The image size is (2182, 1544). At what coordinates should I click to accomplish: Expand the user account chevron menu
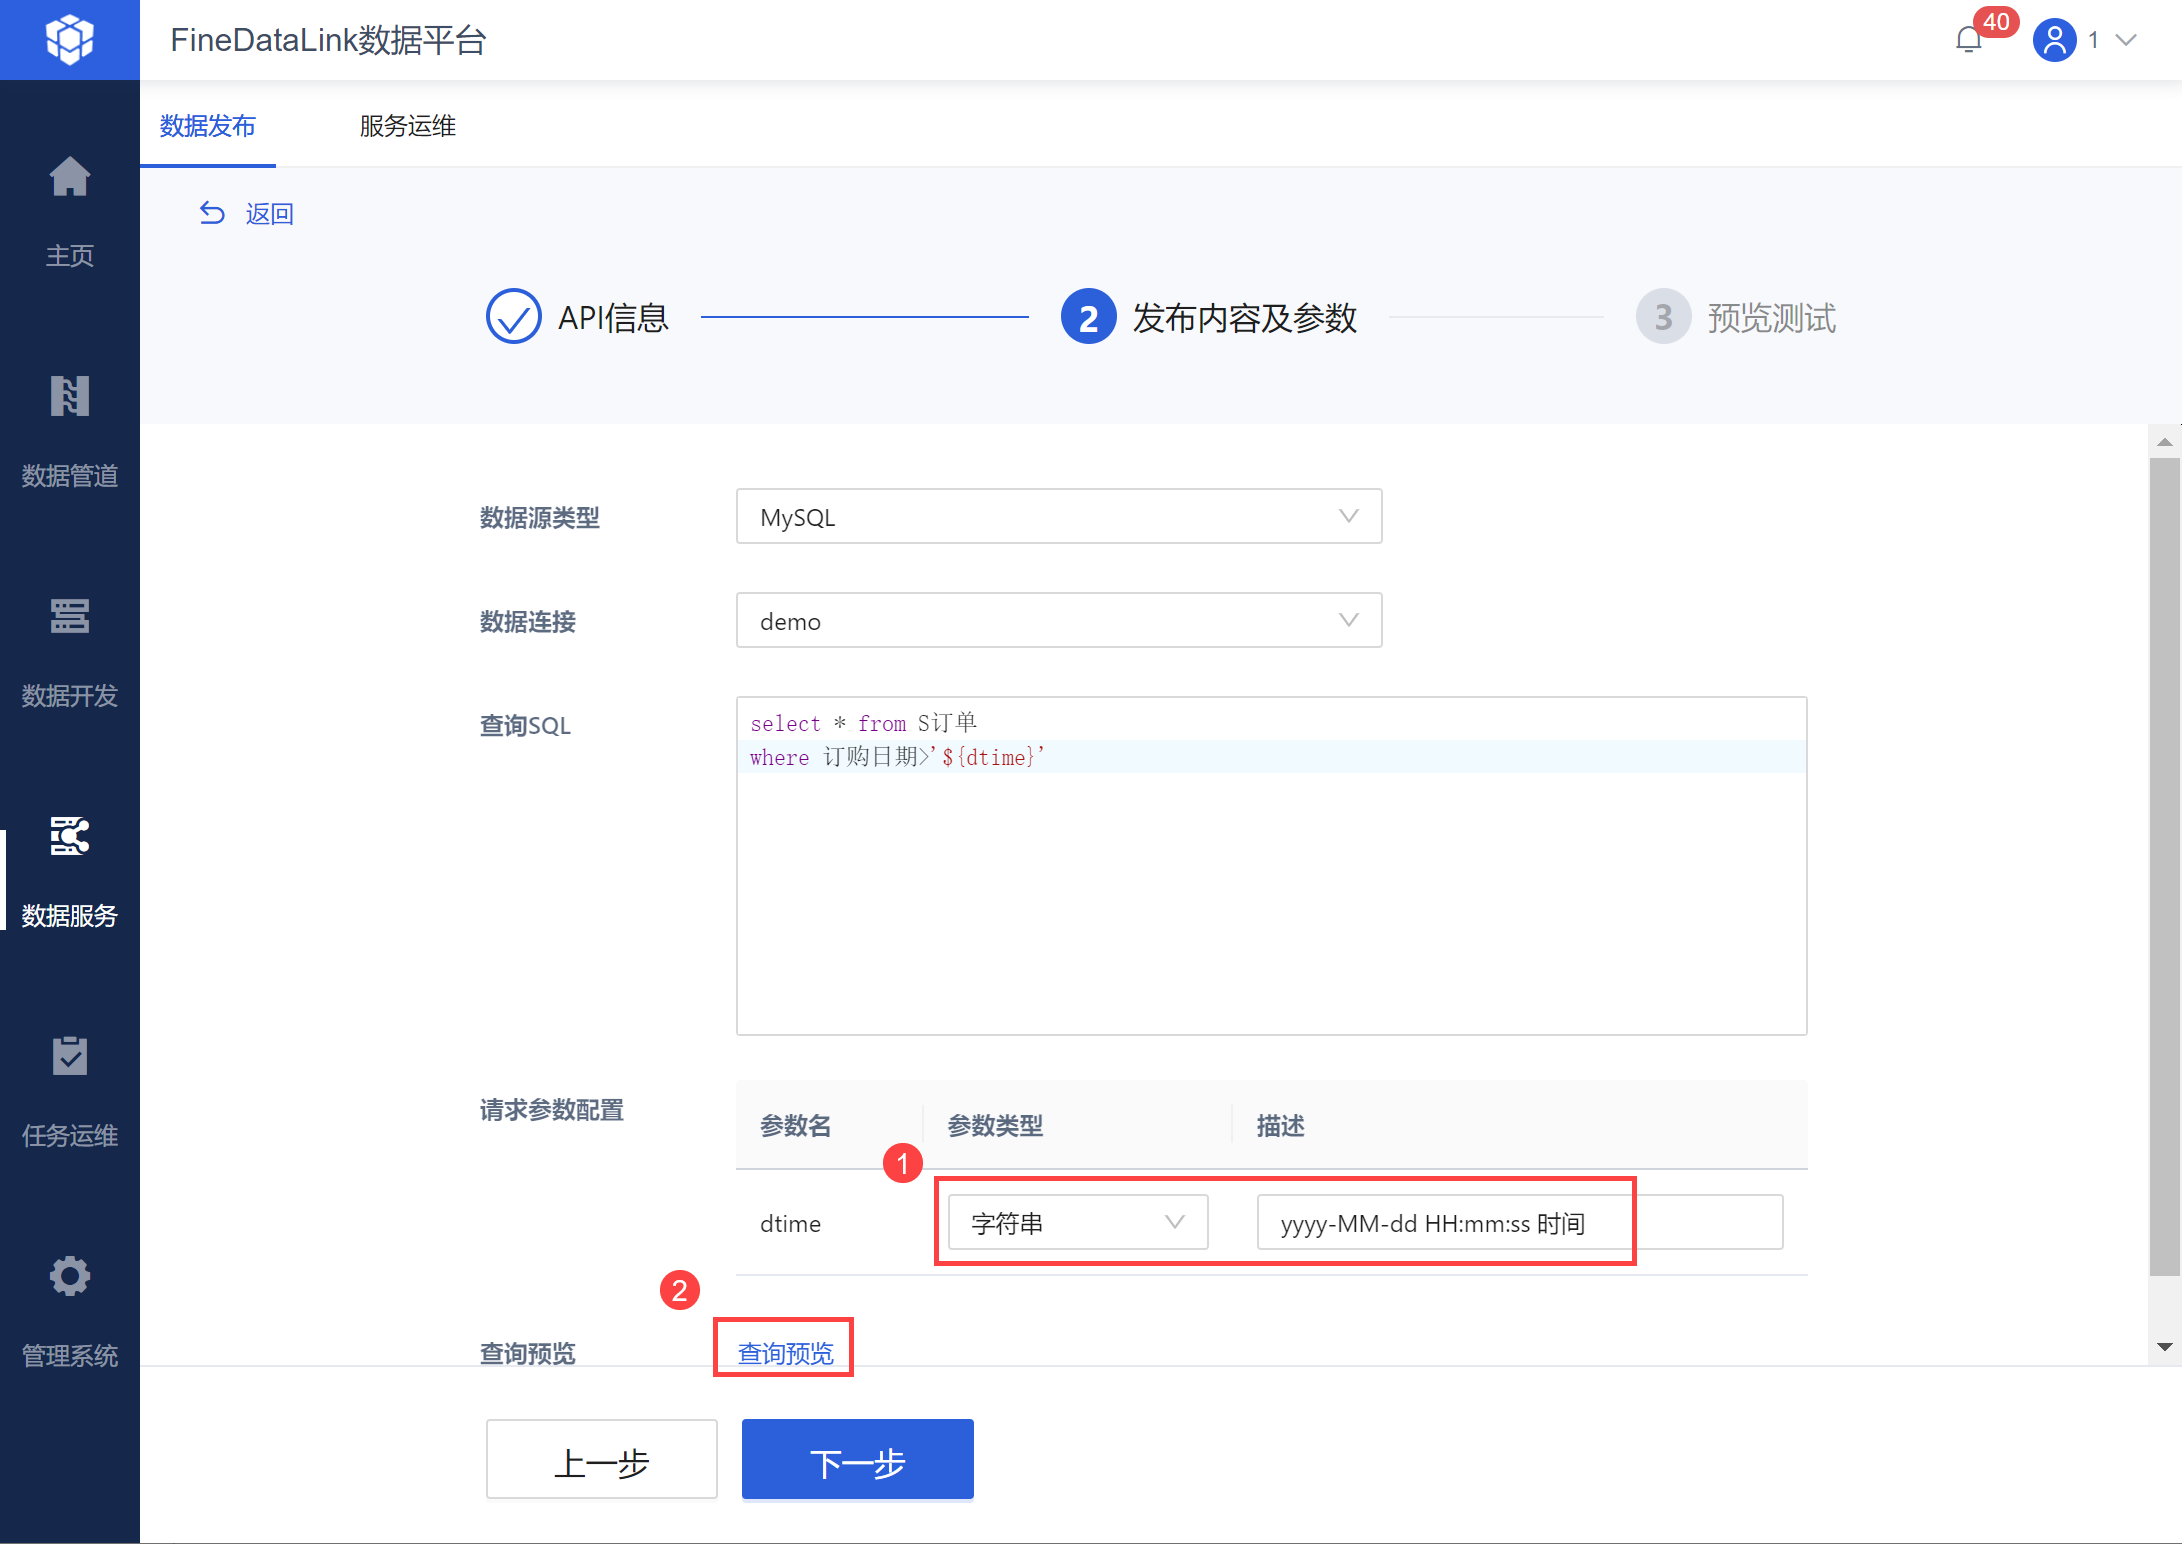(x=2127, y=40)
